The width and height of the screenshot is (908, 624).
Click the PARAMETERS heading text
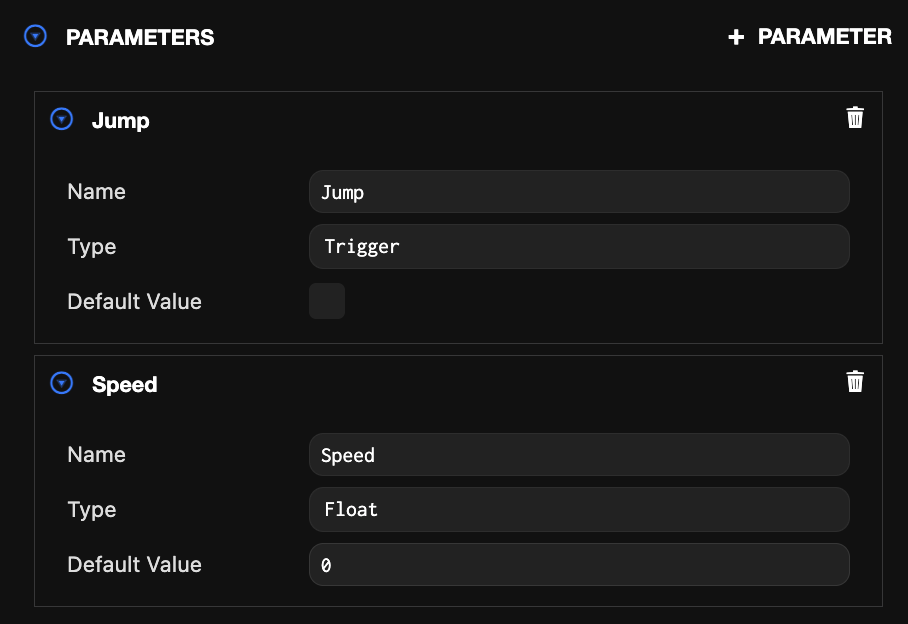[140, 37]
